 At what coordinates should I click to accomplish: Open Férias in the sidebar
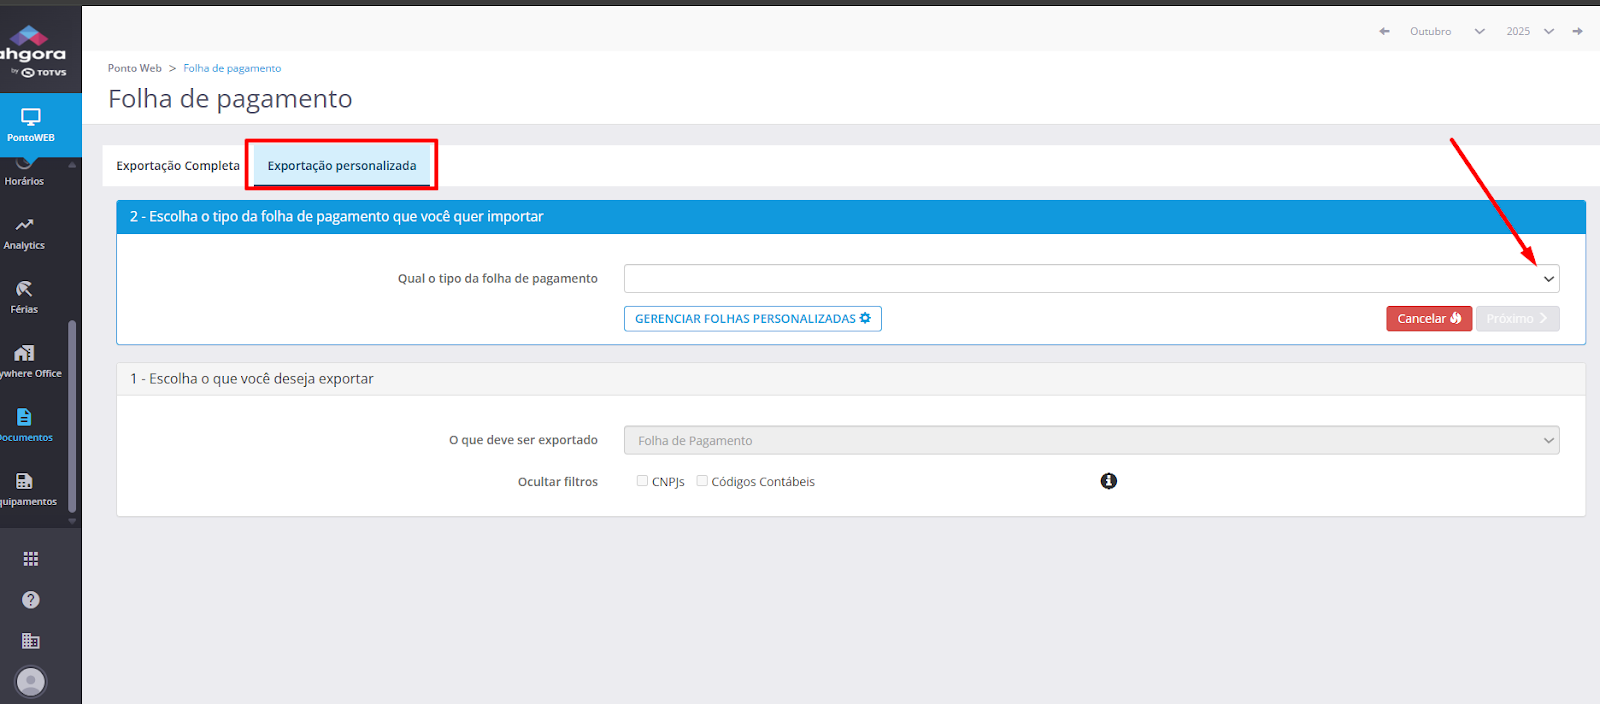click(25, 298)
